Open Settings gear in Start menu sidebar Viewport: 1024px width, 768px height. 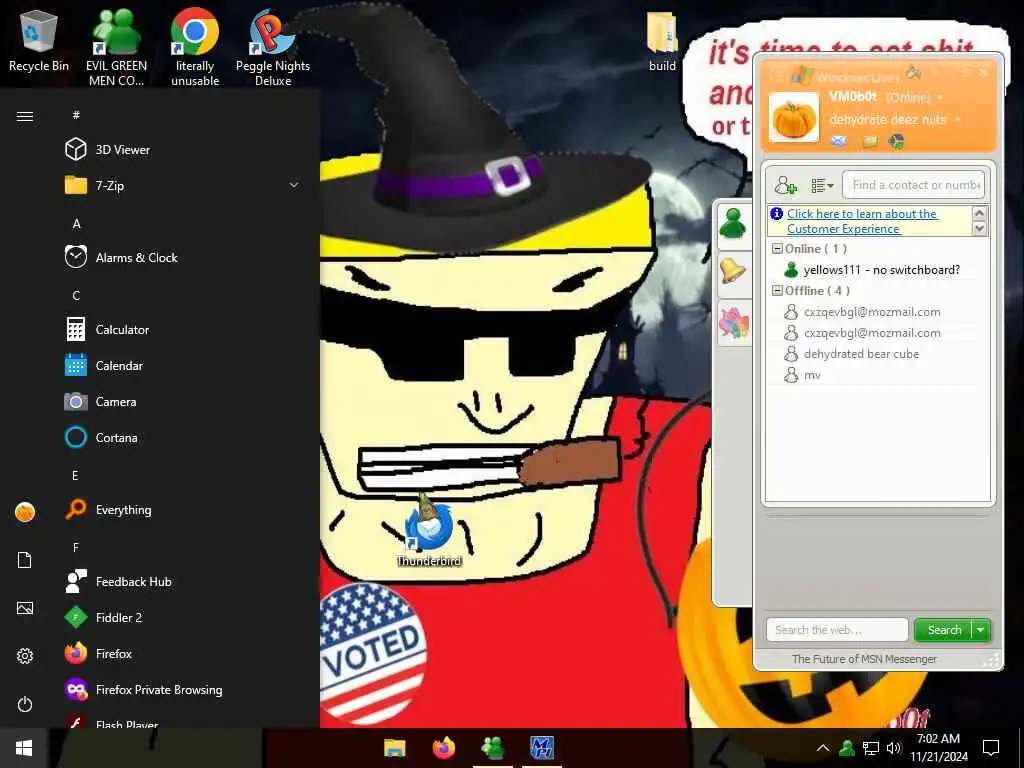(25, 656)
